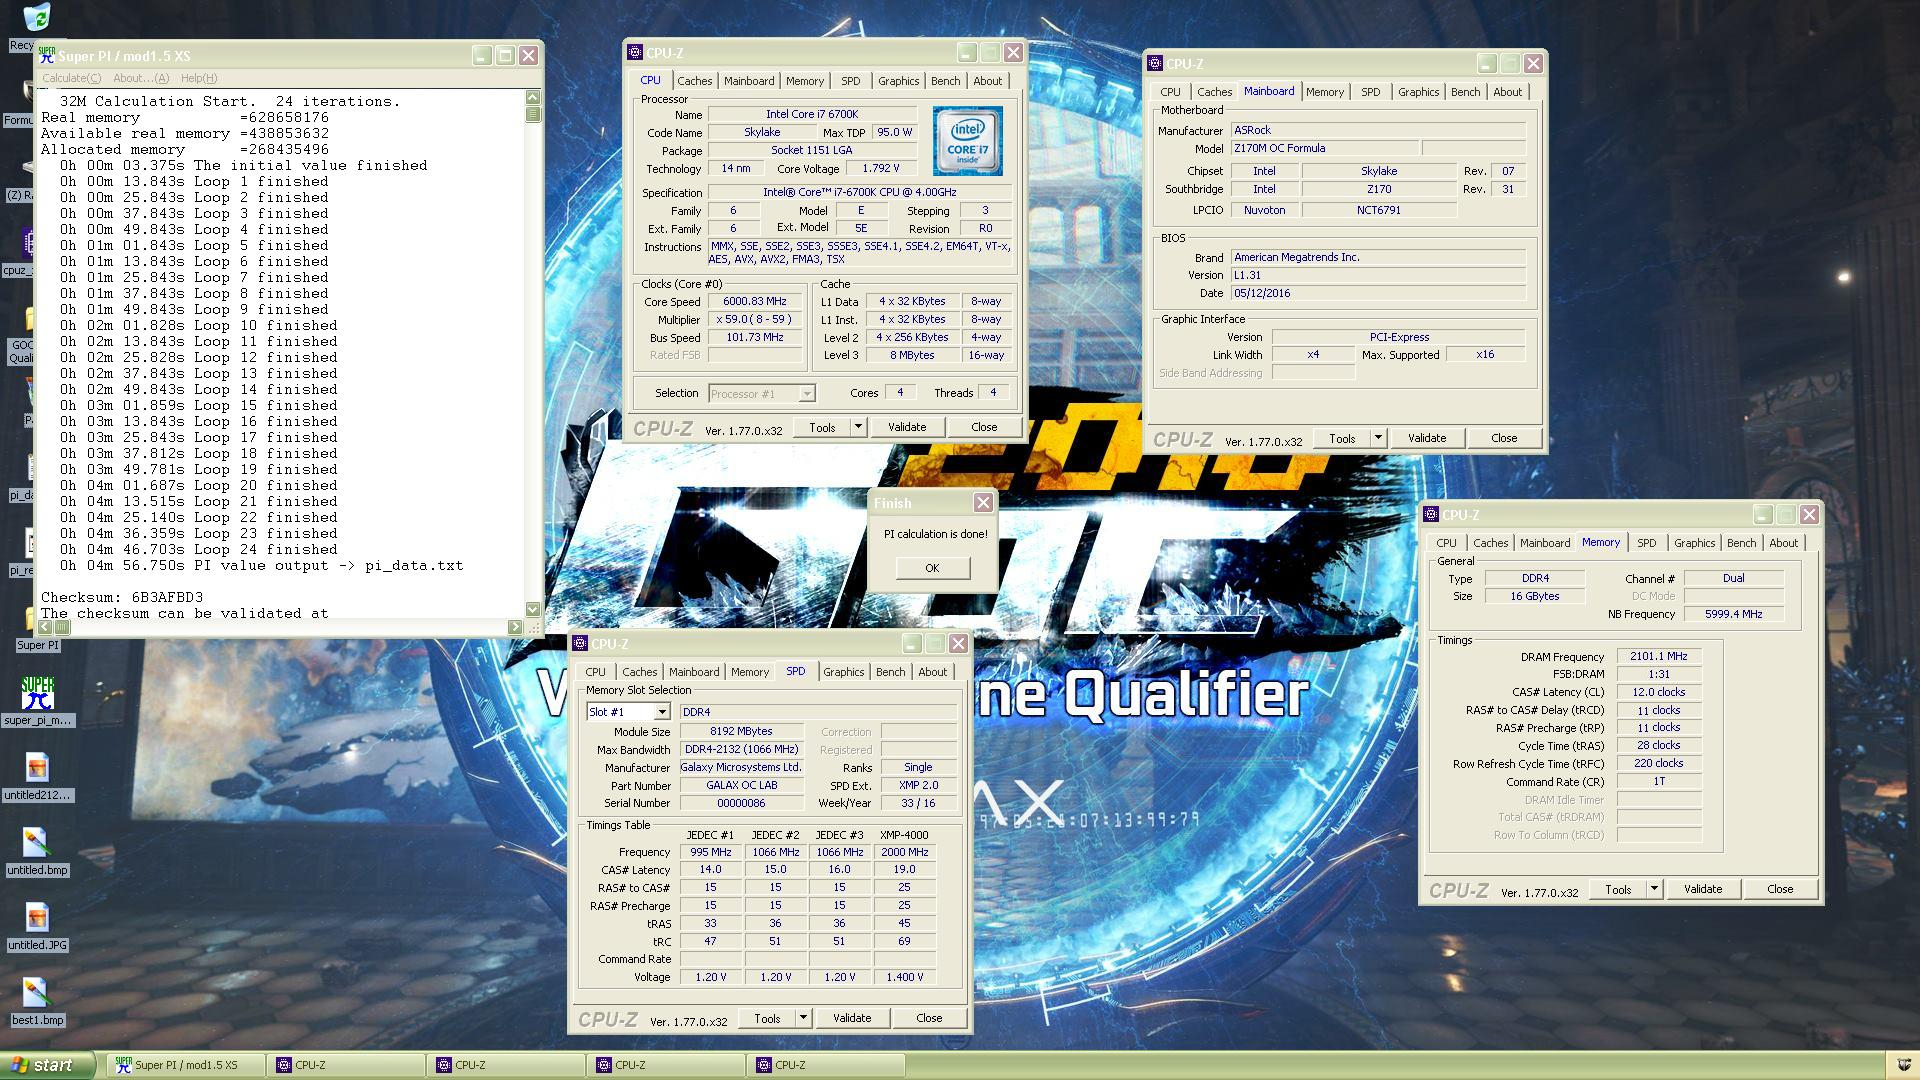Expand Tools dropdown arrow in Mainboard window

(x=1378, y=438)
